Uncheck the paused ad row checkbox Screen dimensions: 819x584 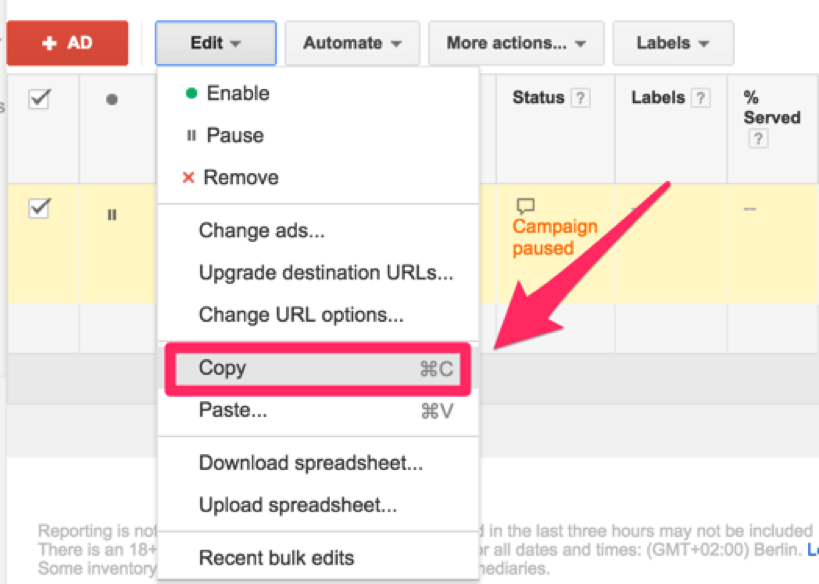pyautogui.click(x=40, y=208)
